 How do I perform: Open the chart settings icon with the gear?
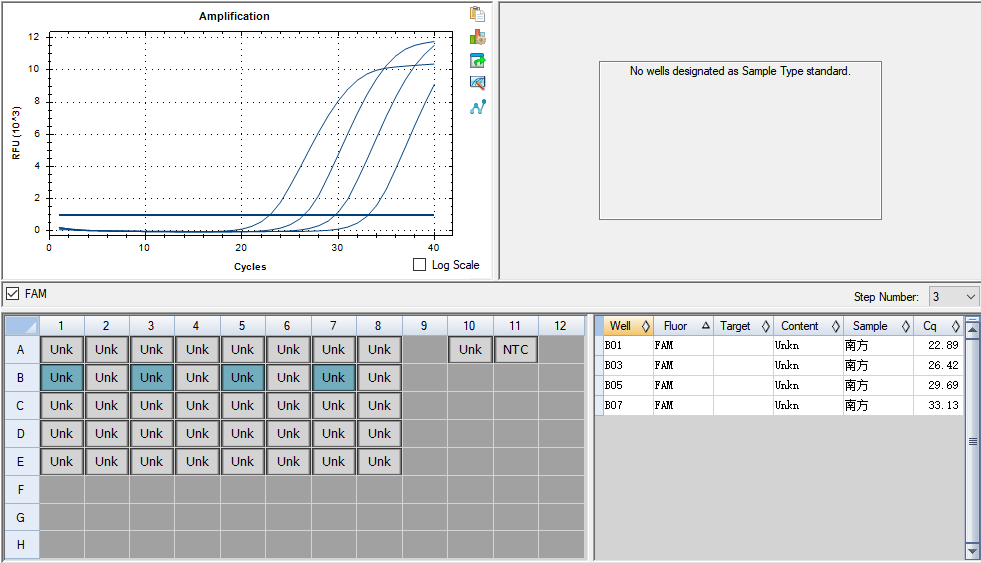click(477, 37)
